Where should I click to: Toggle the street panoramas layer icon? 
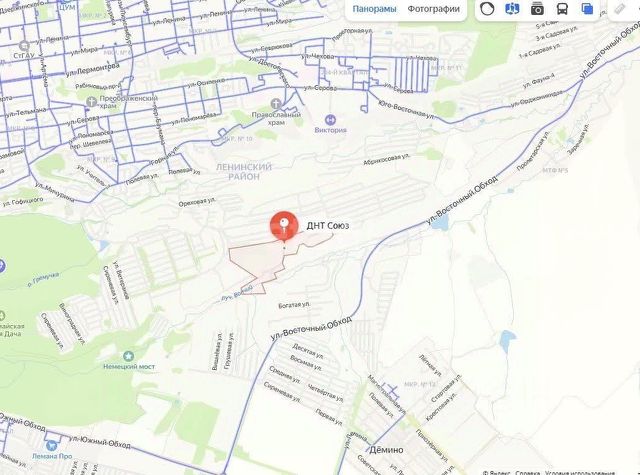click(512, 9)
